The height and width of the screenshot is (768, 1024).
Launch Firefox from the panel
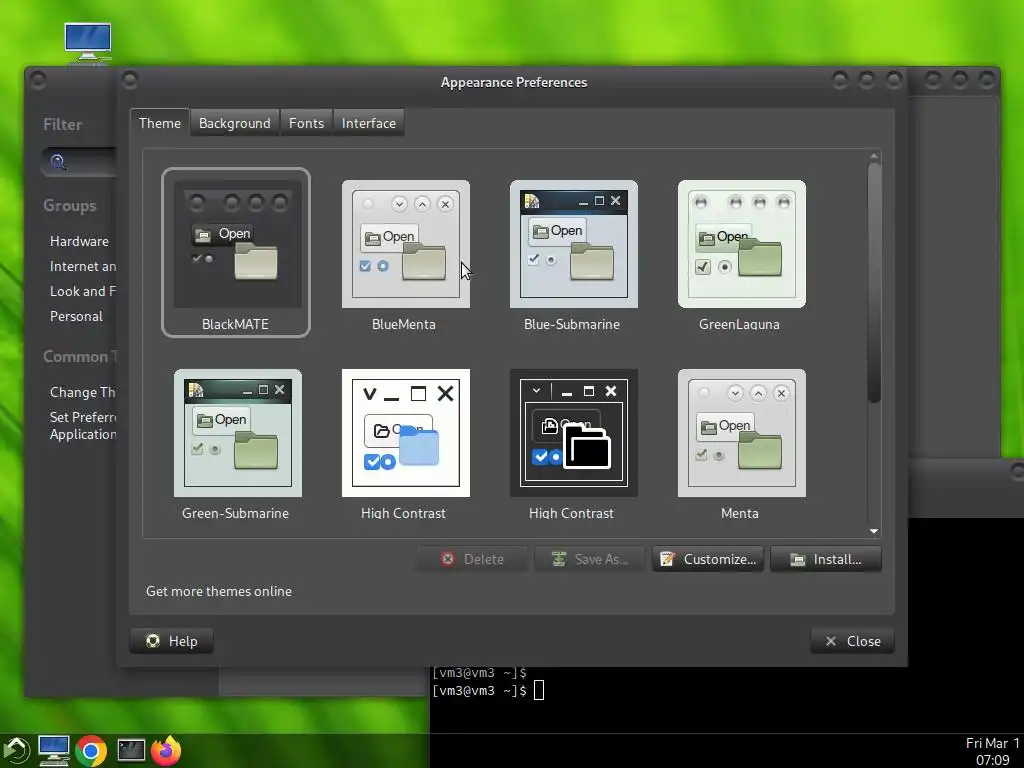[x=167, y=750]
